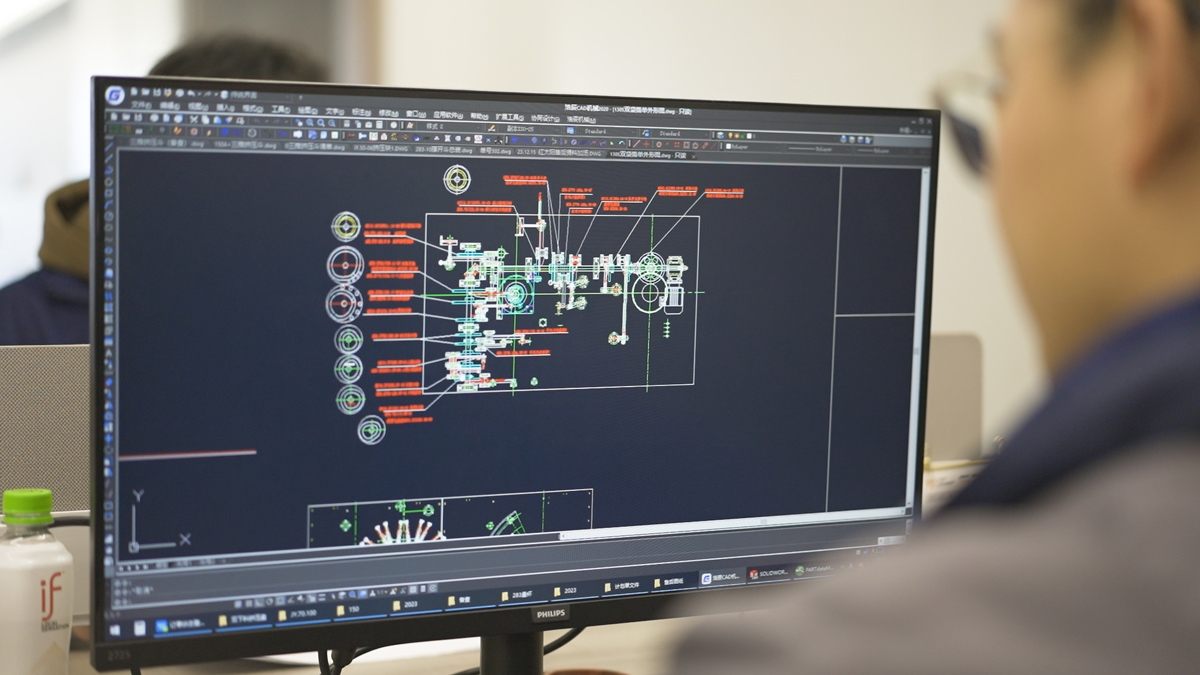Close the active read-only drawing tab
This screenshot has width=1200, height=675.
[x=693, y=156]
